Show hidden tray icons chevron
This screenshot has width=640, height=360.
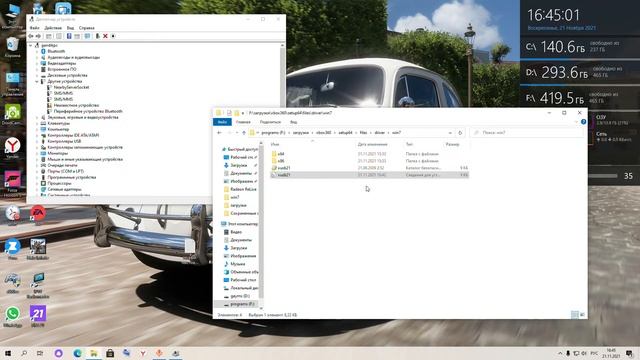click(560, 353)
